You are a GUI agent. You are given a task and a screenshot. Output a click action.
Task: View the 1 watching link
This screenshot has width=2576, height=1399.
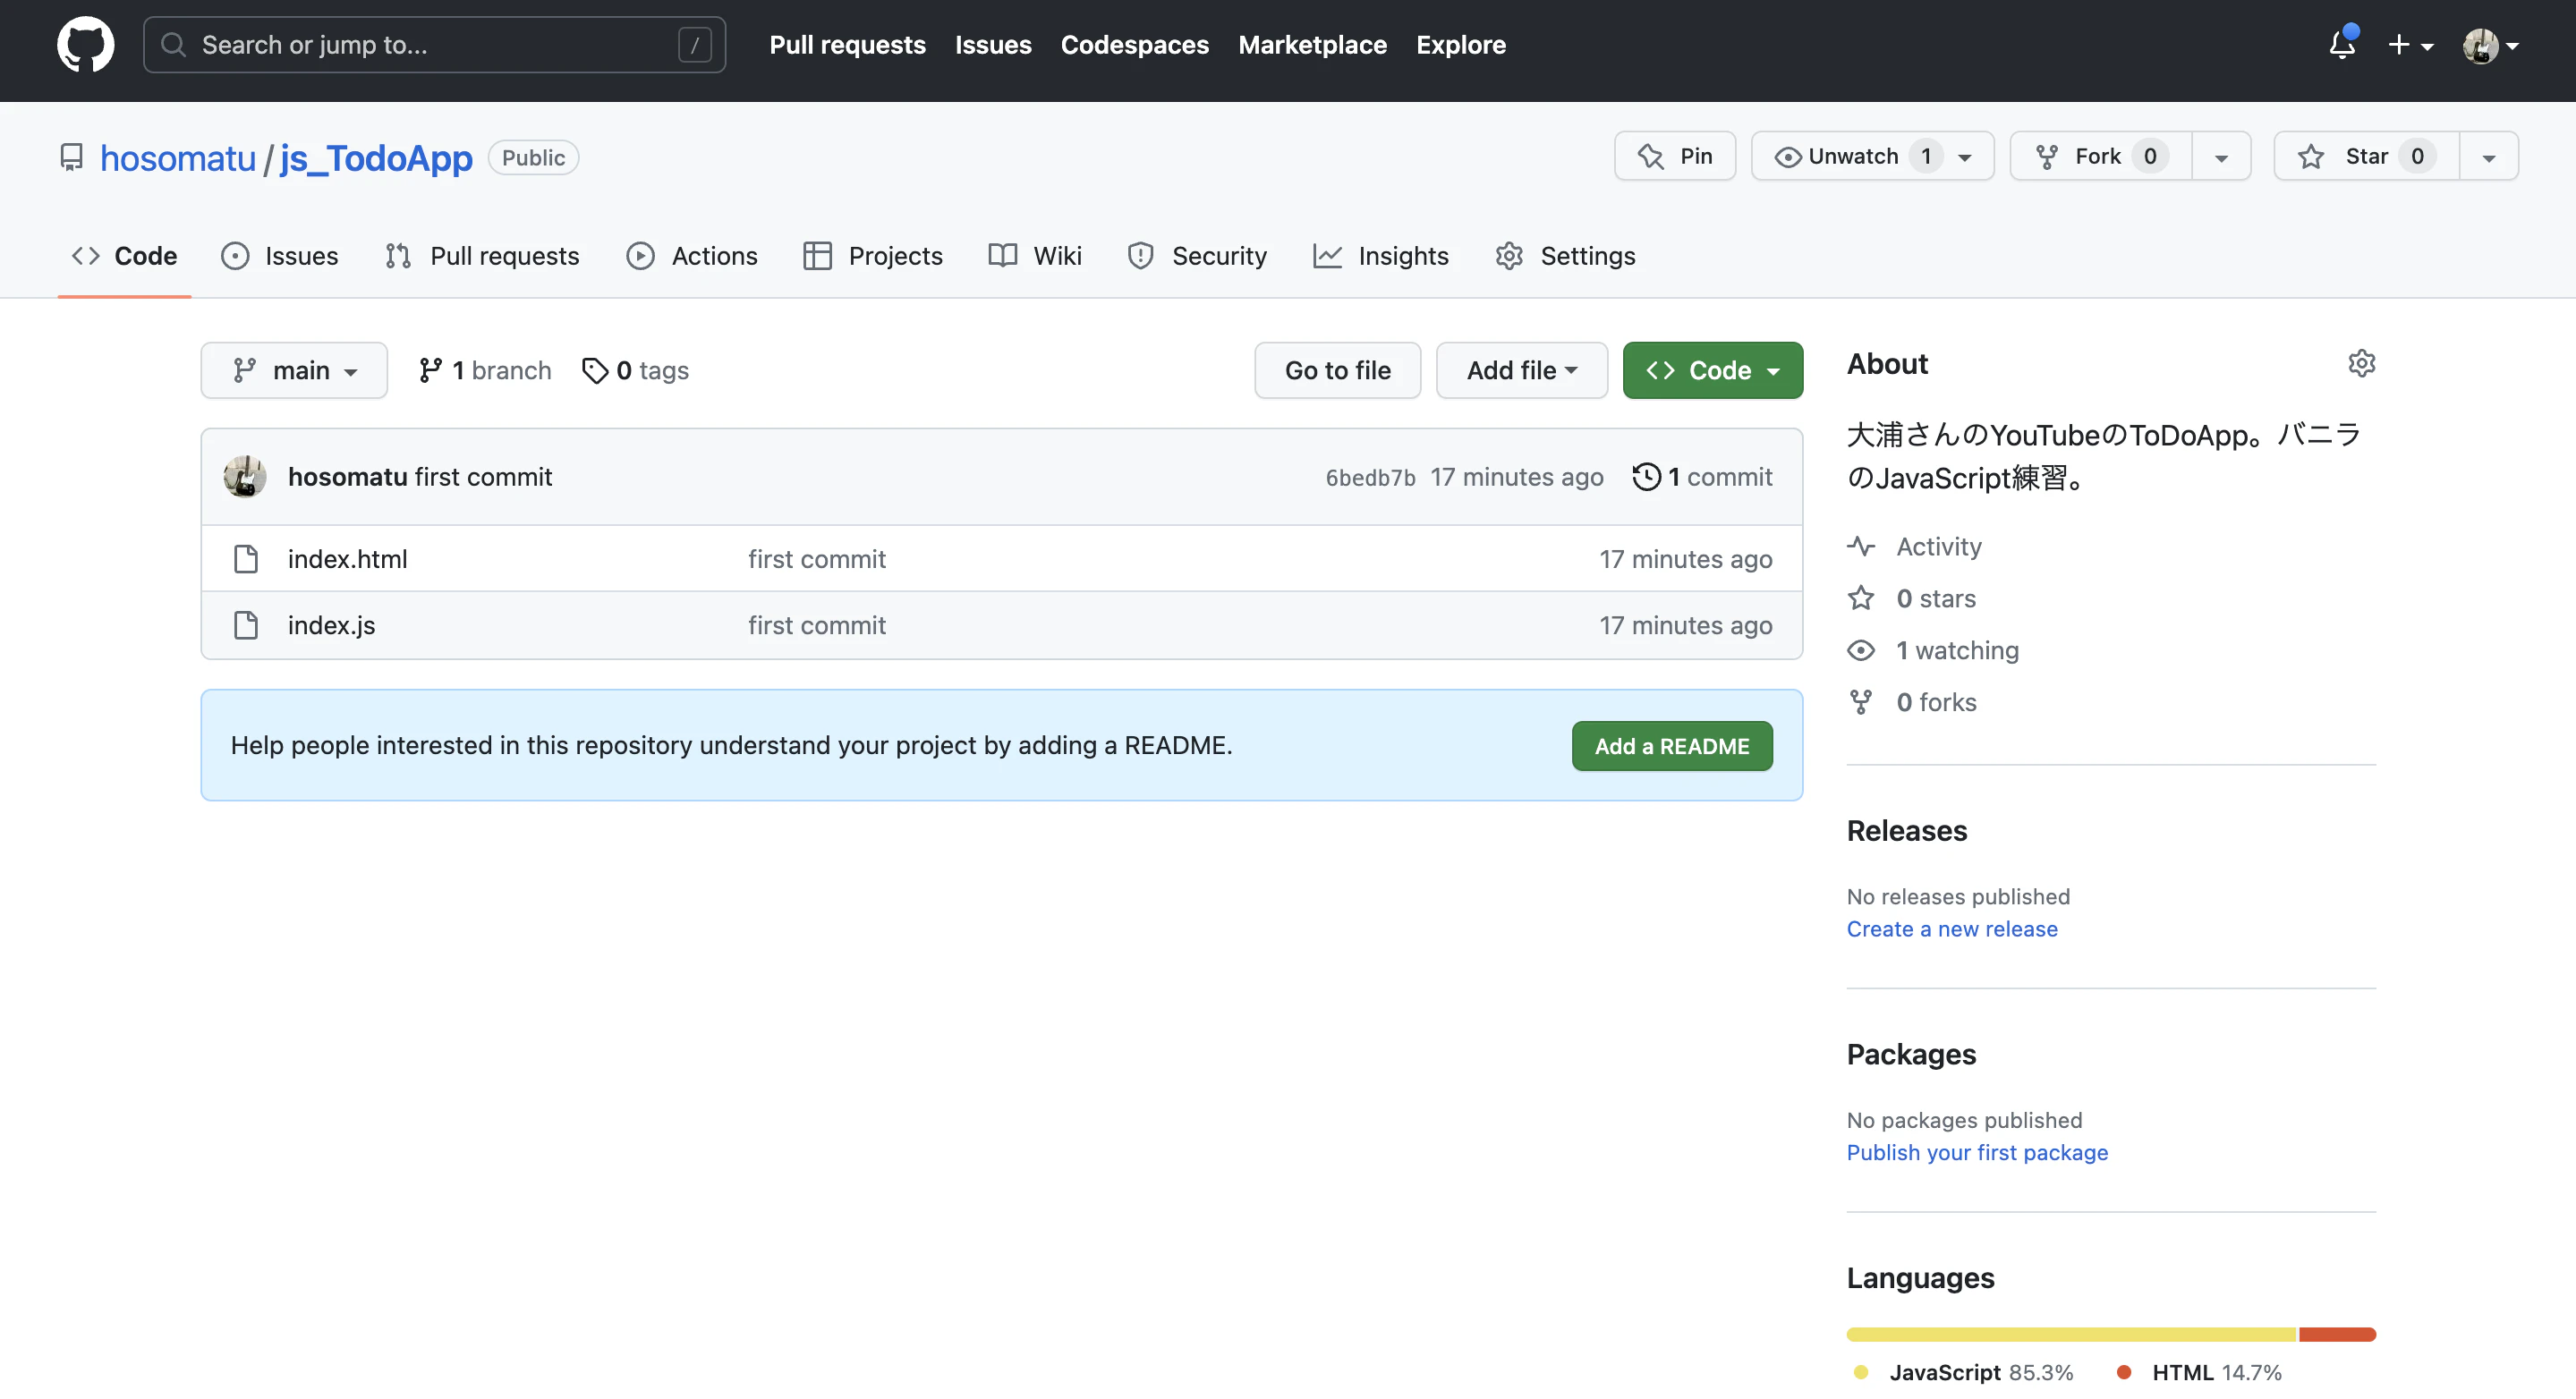(x=1933, y=650)
